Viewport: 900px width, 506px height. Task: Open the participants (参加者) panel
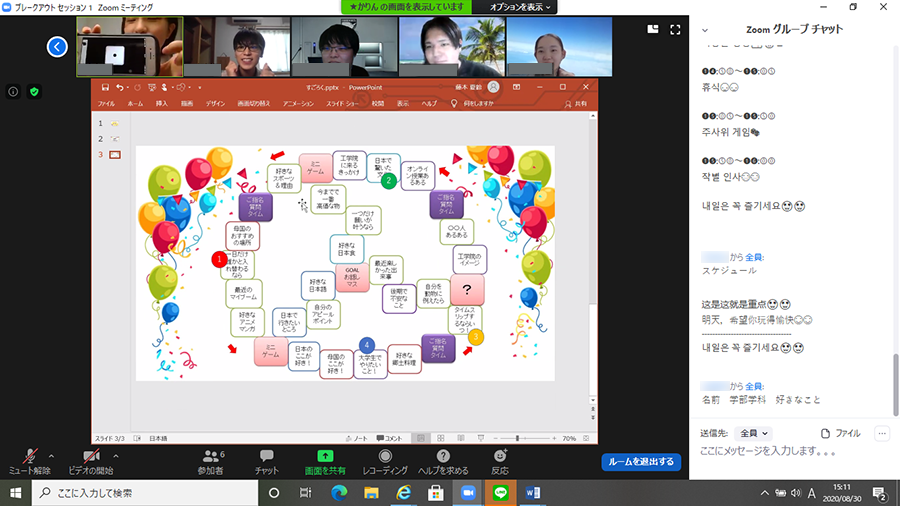(210, 456)
